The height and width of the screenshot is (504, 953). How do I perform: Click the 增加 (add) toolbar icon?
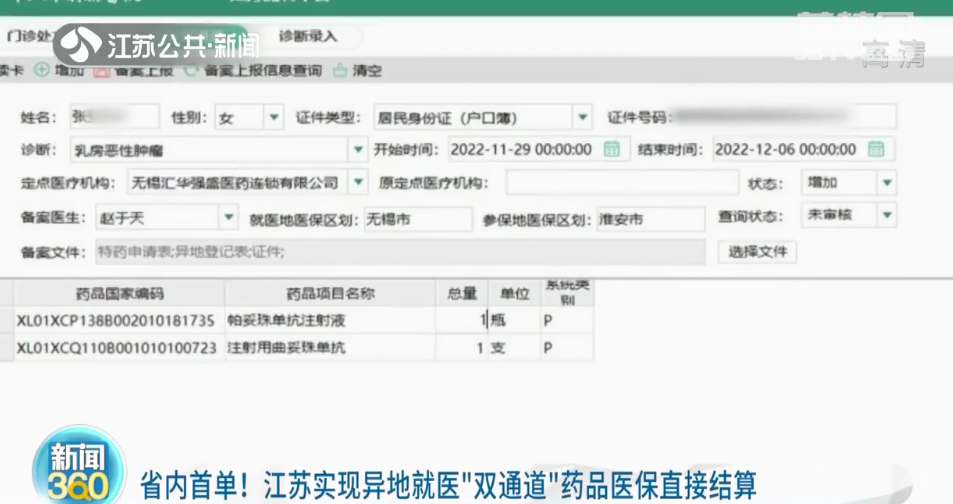coord(42,70)
